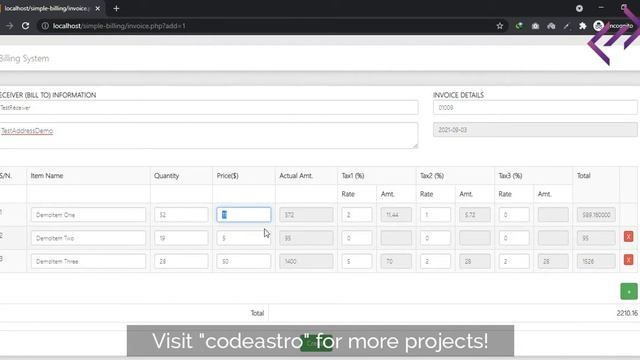The image size is (640, 360).
Task: Click the Tax3 (%) column header
Action: pos(510,176)
